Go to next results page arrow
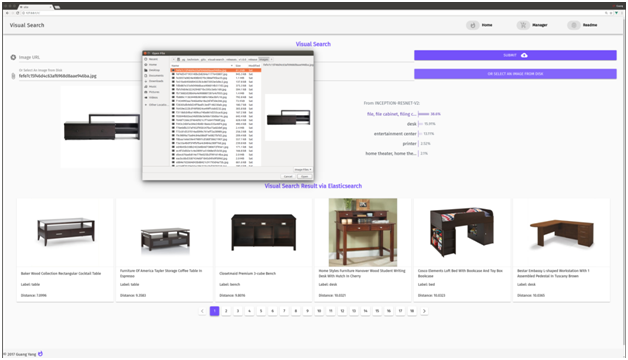The width and height of the screenshot is (628, 360). pyautogui.click(x=424, y=311)
